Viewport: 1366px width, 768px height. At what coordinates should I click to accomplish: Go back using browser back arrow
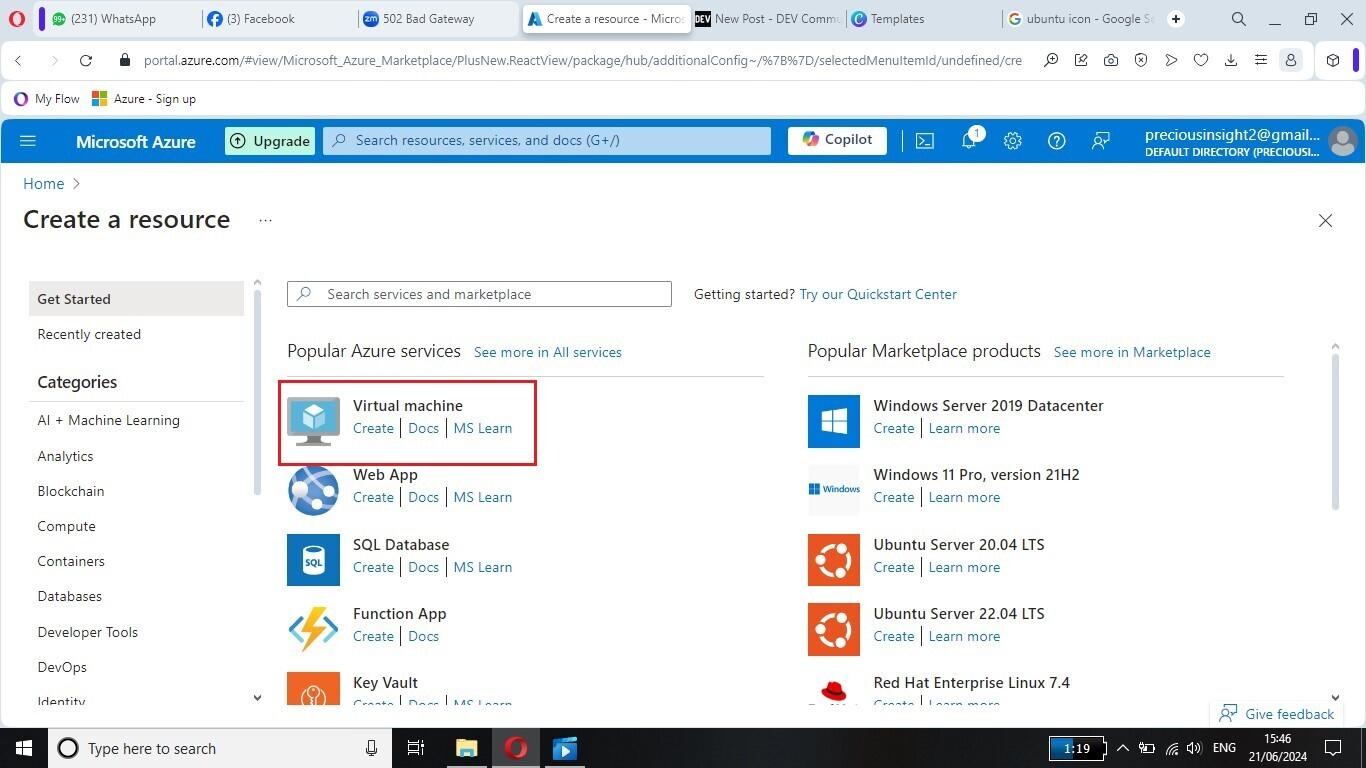[x=18, y=60]
